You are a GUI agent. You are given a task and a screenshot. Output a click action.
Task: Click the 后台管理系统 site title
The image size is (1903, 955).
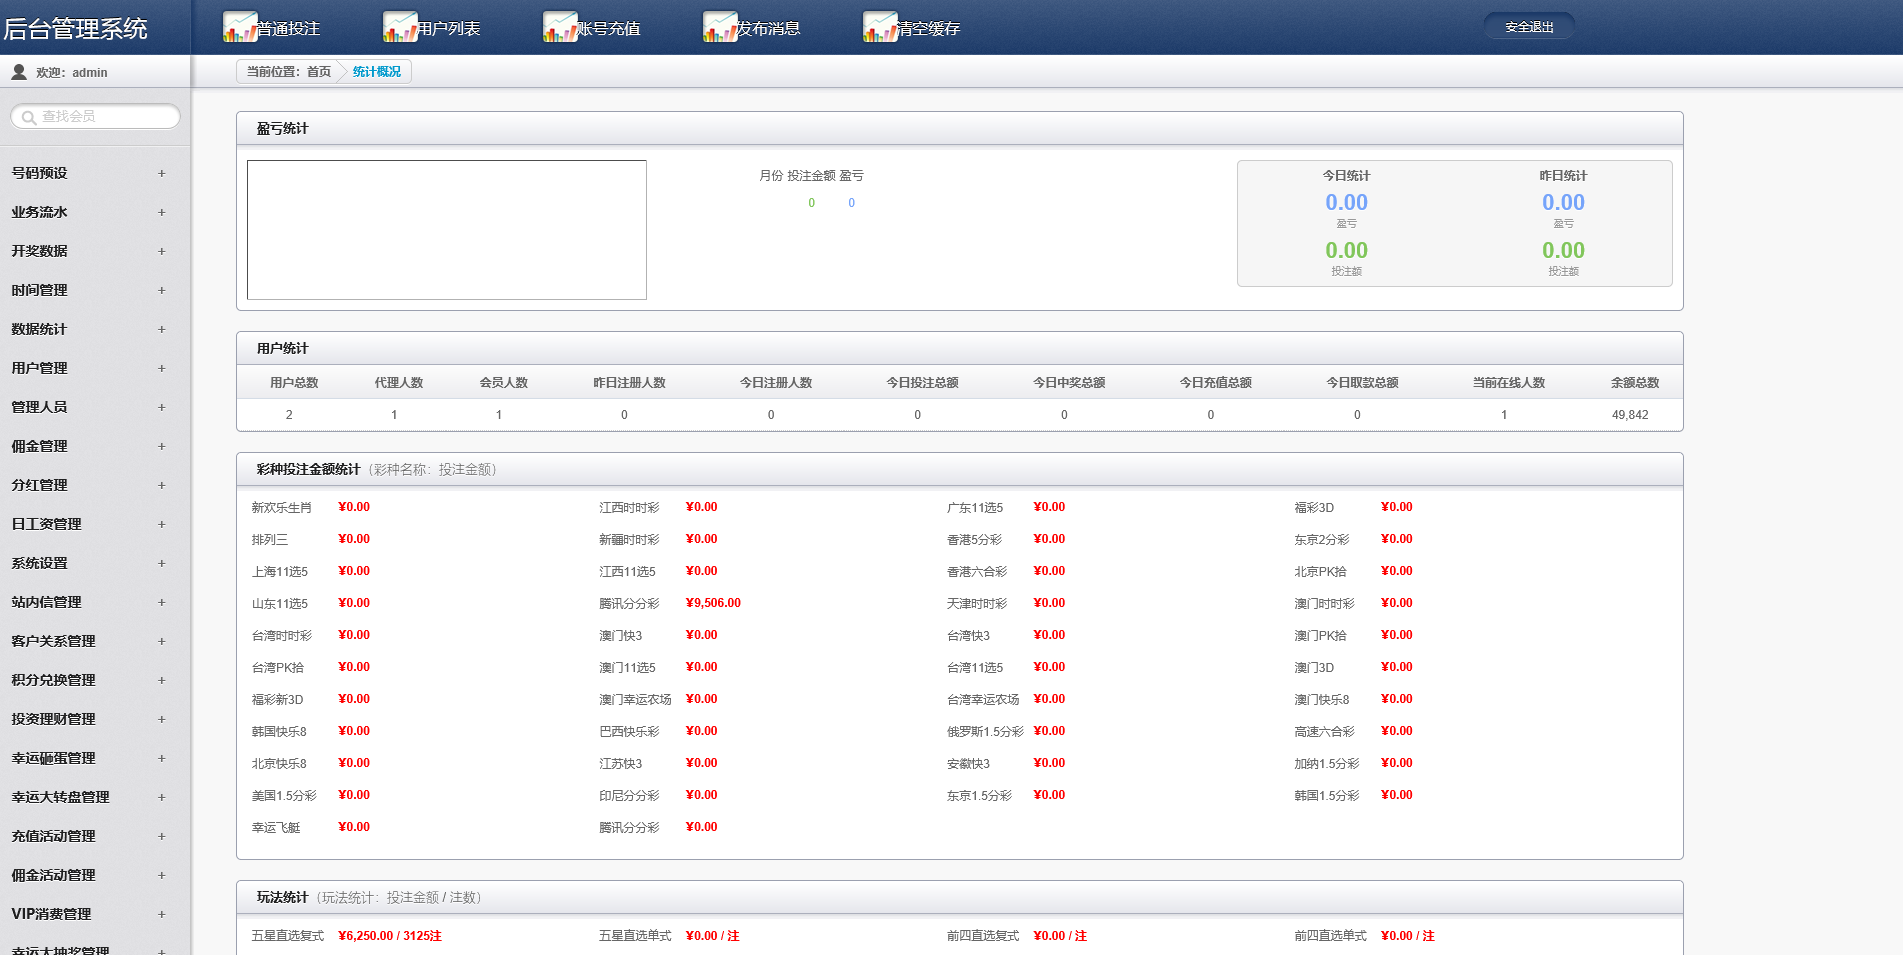pyautogui.click(x=75, y=29)
